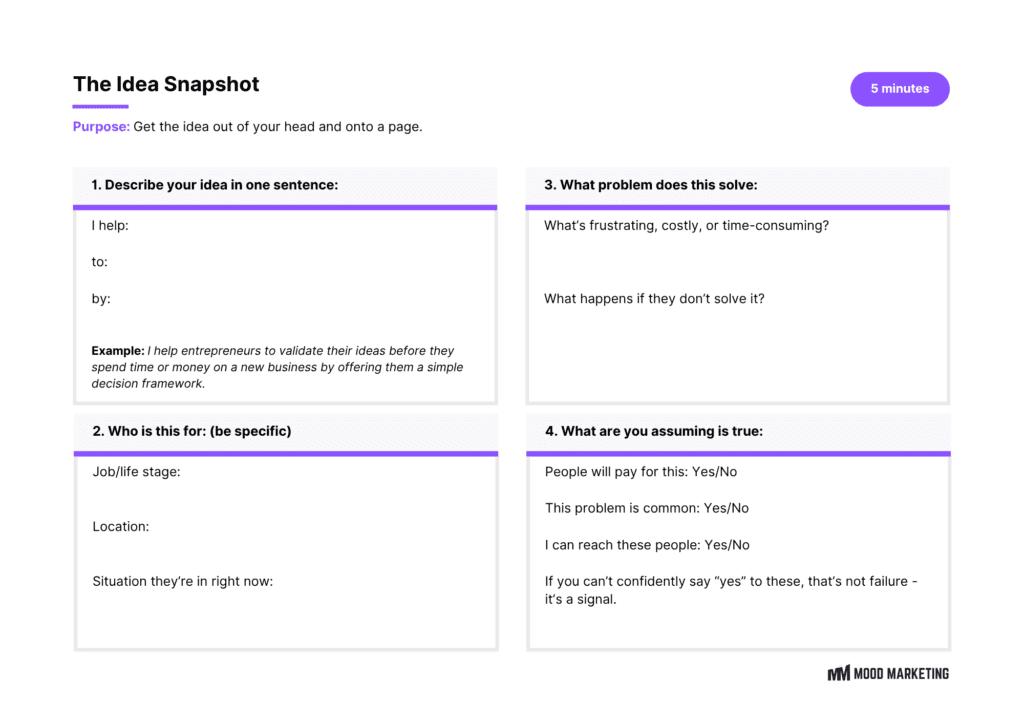
Task: Click the "to:" prompt line
Action: point(100,262)
